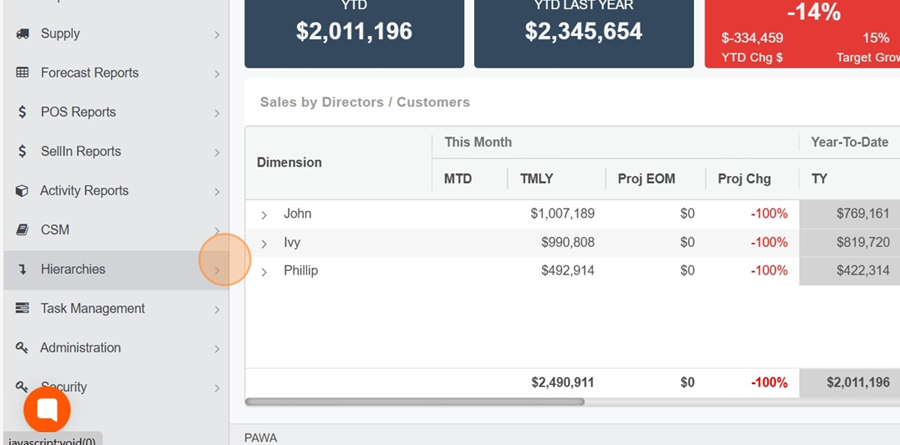The image size is (900, 445).
Task: Click the POS Reports dollar icon
Action: point(22,112)
